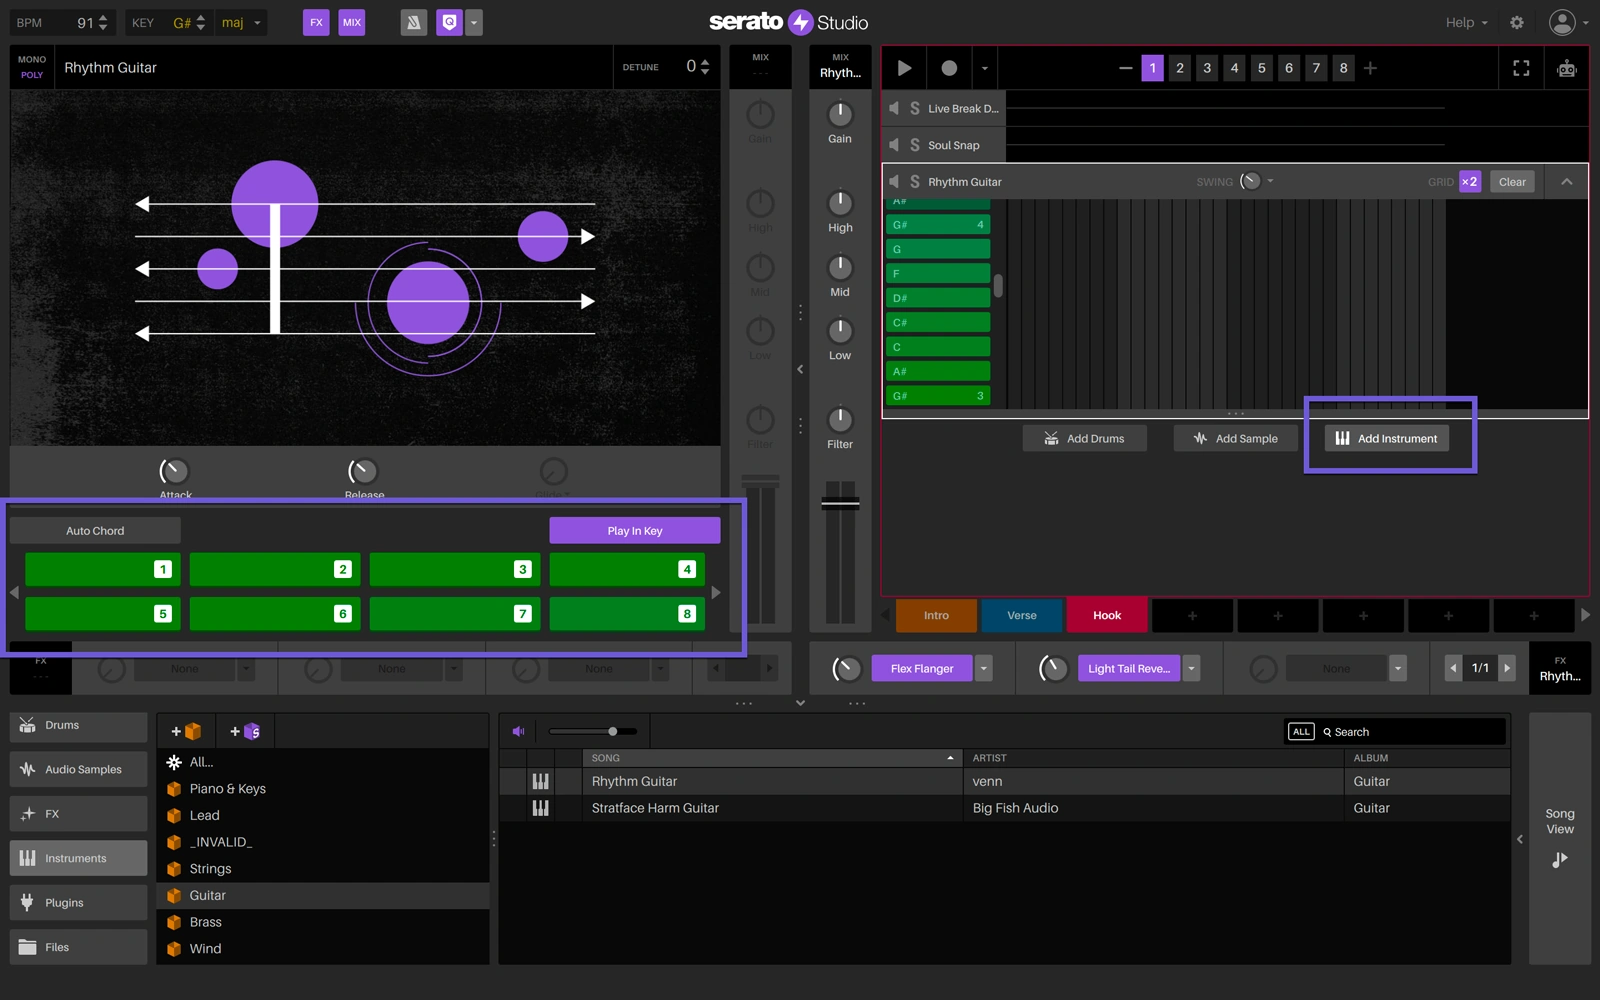
Task: Open the Files library tab
Action: click(x=78, y=947)
